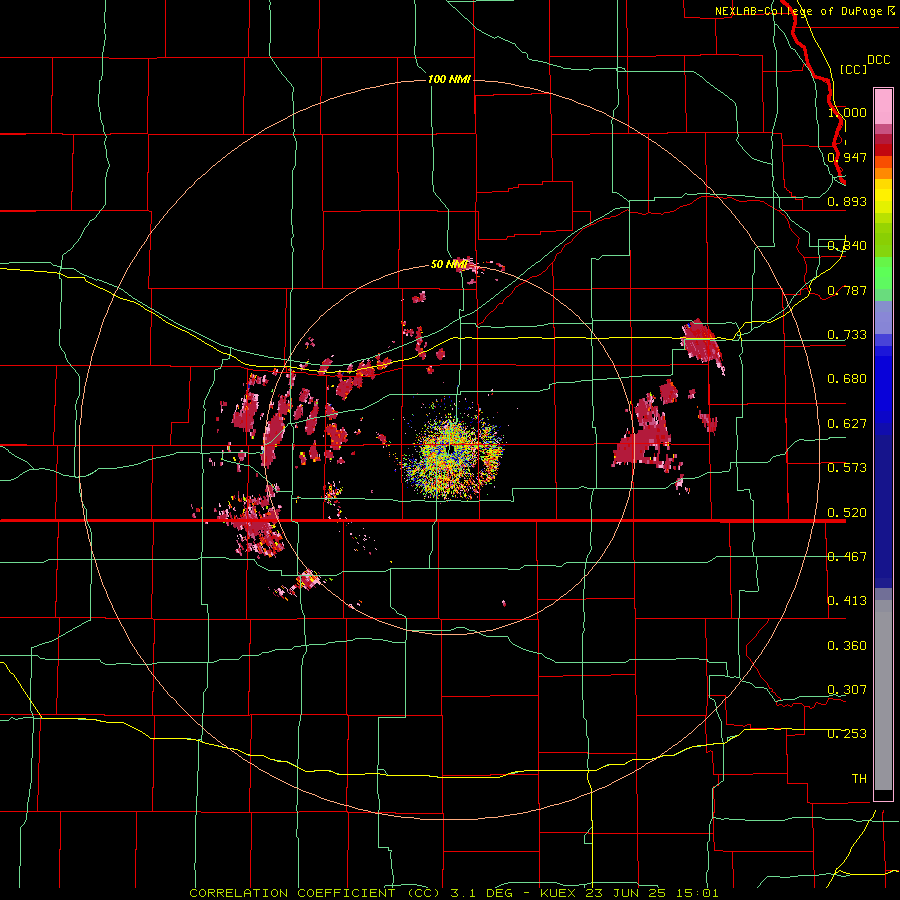This screenshot has width=900, height=900.
Task: Click the DCC label above the color scale
Action: pos(878,60)
